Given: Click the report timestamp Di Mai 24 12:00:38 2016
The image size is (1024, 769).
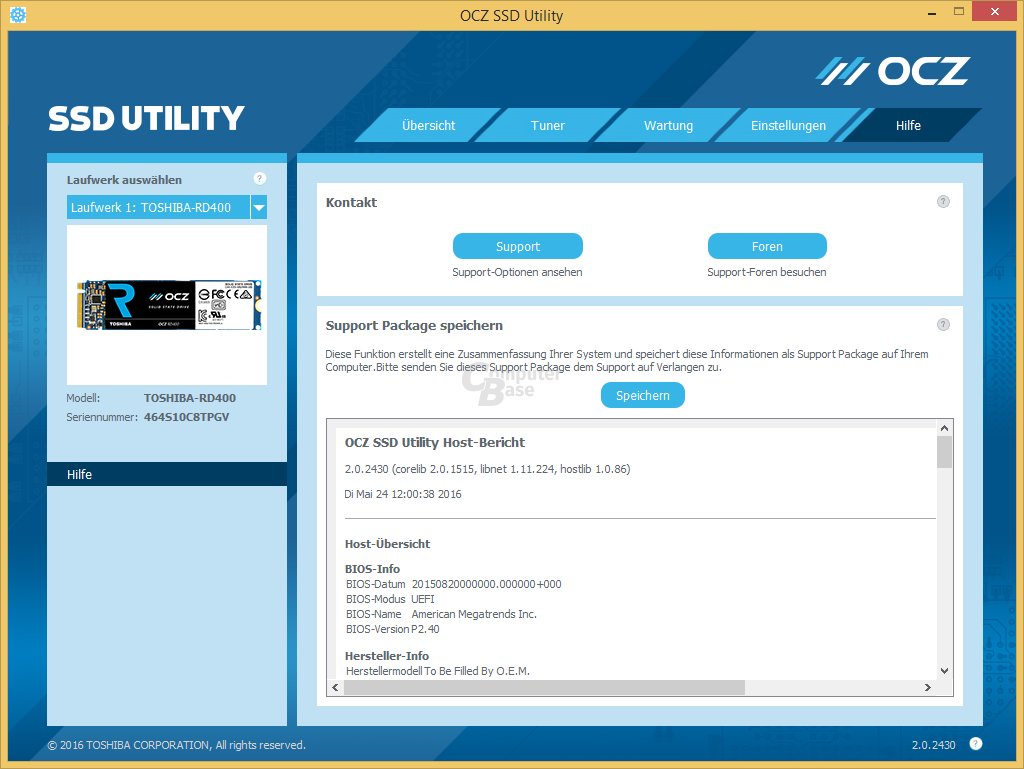Looking at the screenshot, I should 403,494.
